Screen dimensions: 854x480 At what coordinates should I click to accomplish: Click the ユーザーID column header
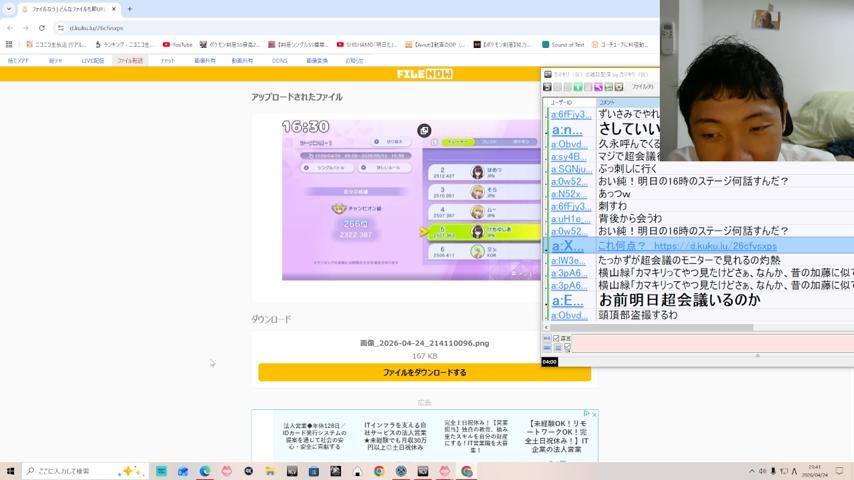pos(570,102)
